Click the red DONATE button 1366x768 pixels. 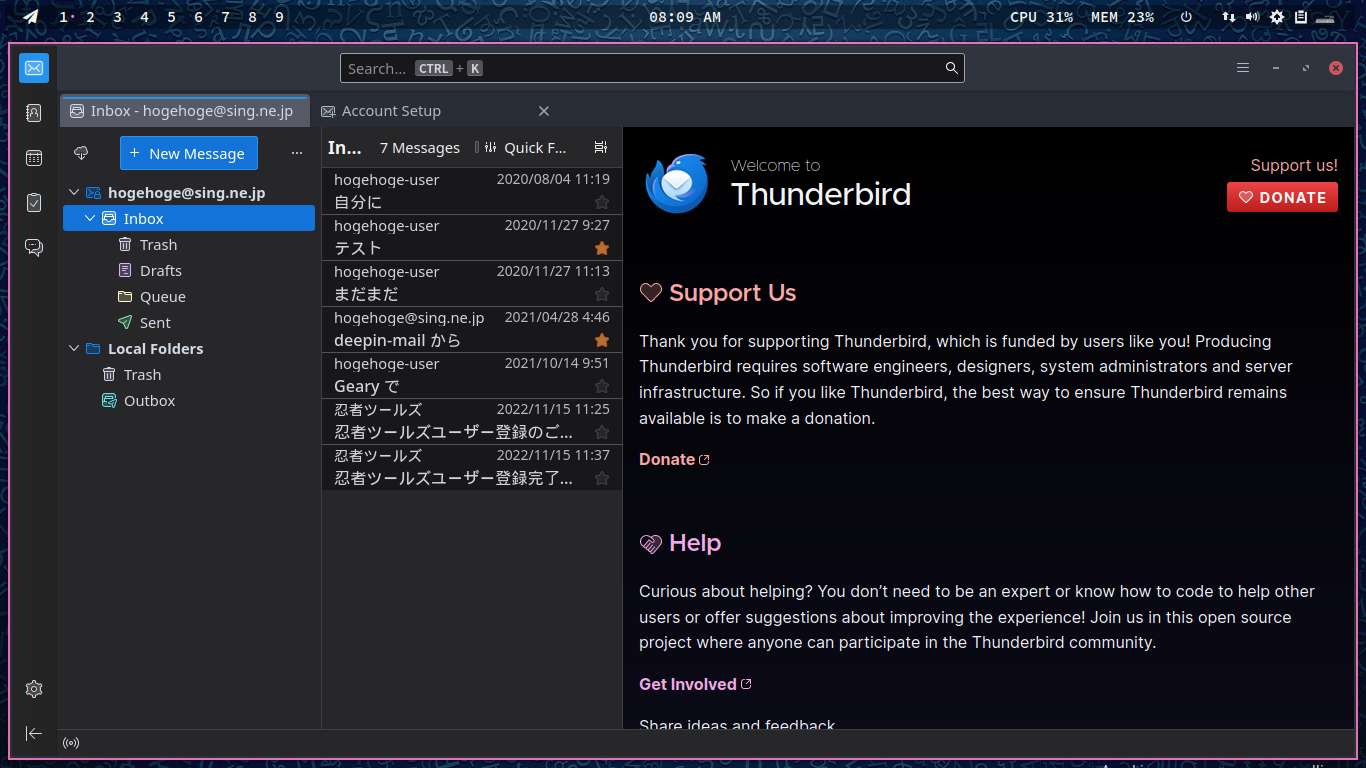tap(1282, 197)
